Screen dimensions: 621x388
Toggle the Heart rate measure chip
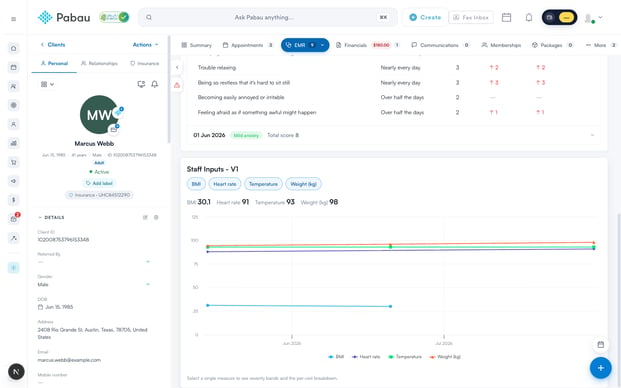coord(225,184)
